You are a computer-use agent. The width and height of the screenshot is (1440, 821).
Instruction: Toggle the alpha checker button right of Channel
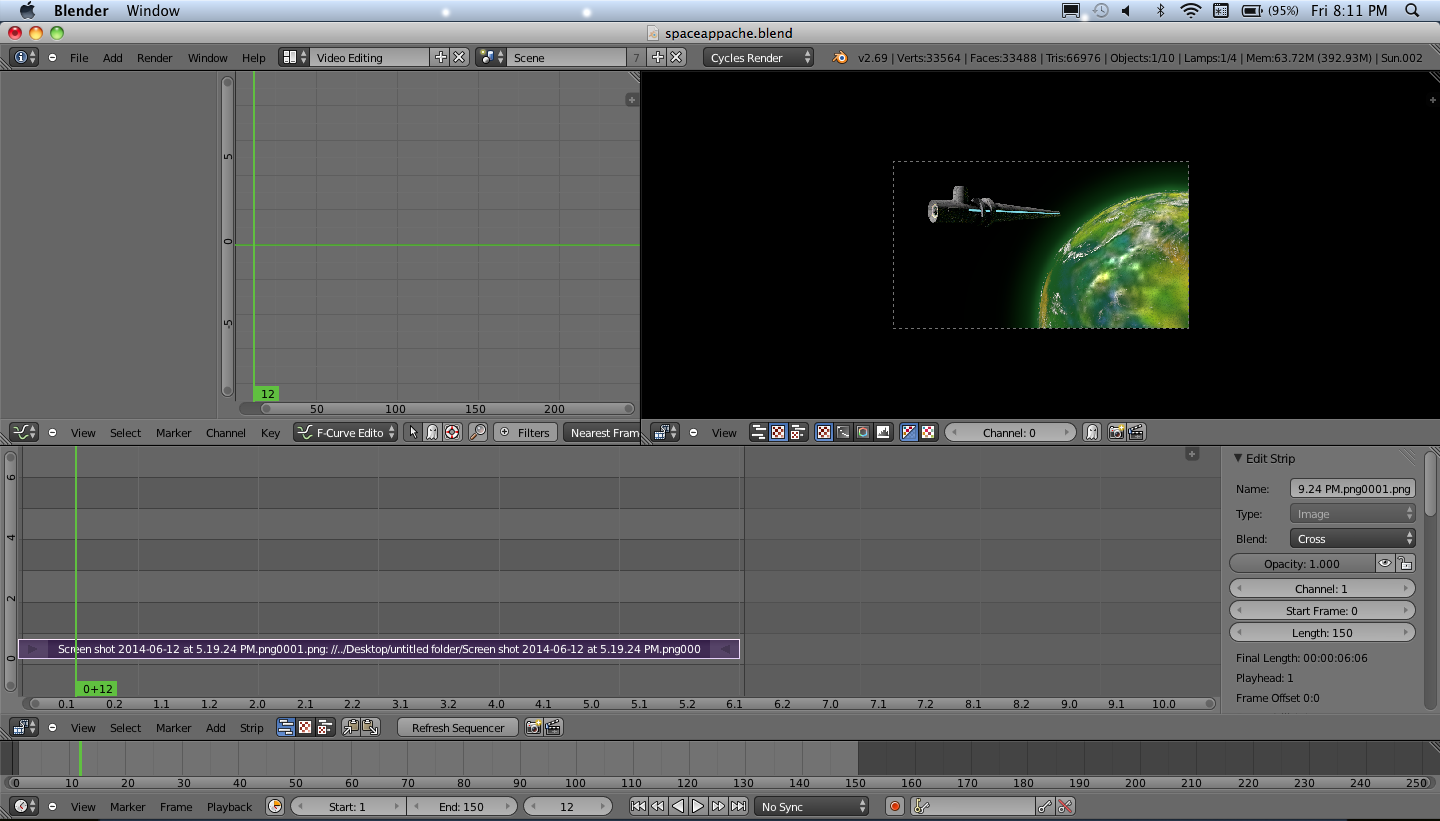pos(928,433)
